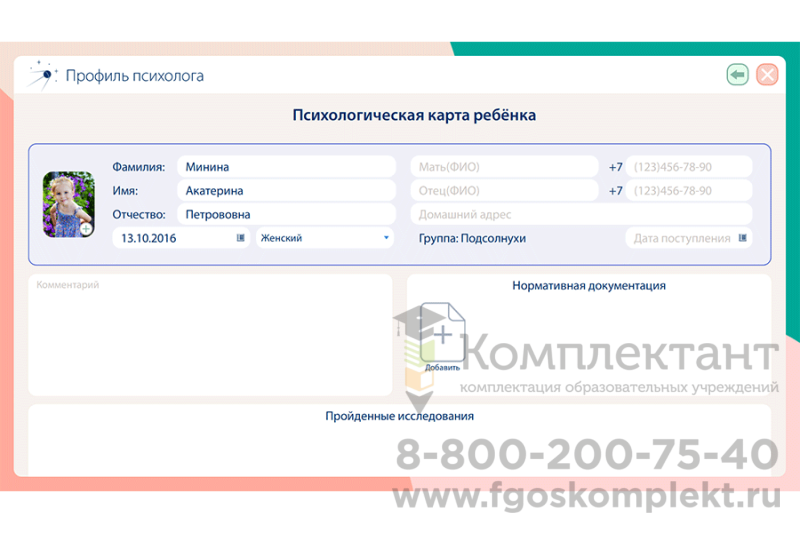
Task: Click the Имя field containing Акатерина
Action: [x=285, y=190]
